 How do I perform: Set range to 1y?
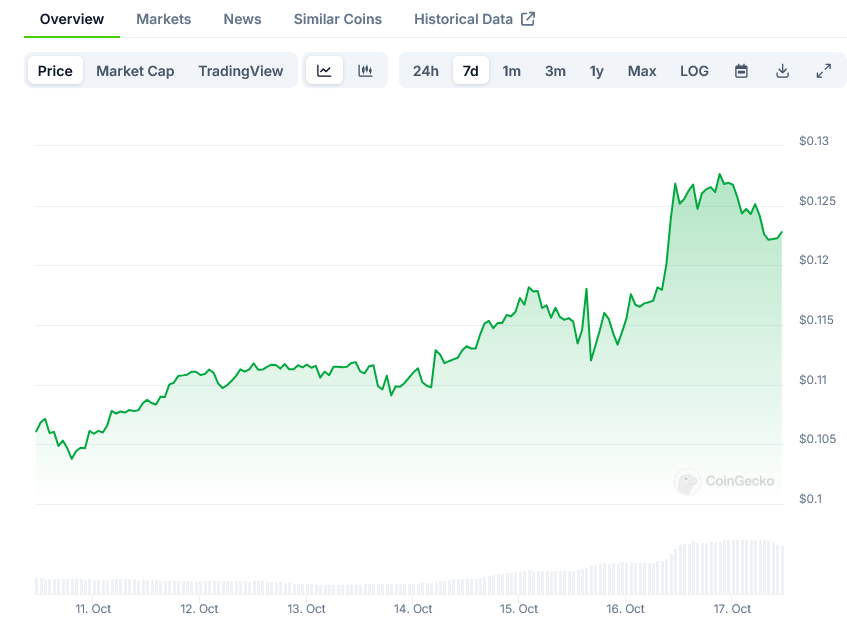click(x=596, y=71)
